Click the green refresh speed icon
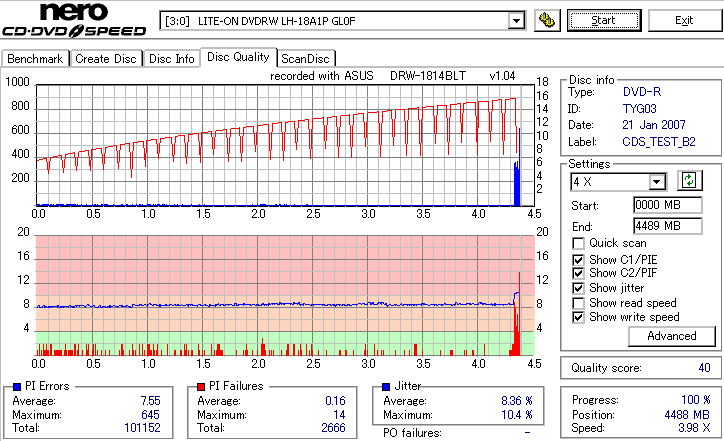Image resolution: width=724 pixels, height=441 pixels. [689, 181]
